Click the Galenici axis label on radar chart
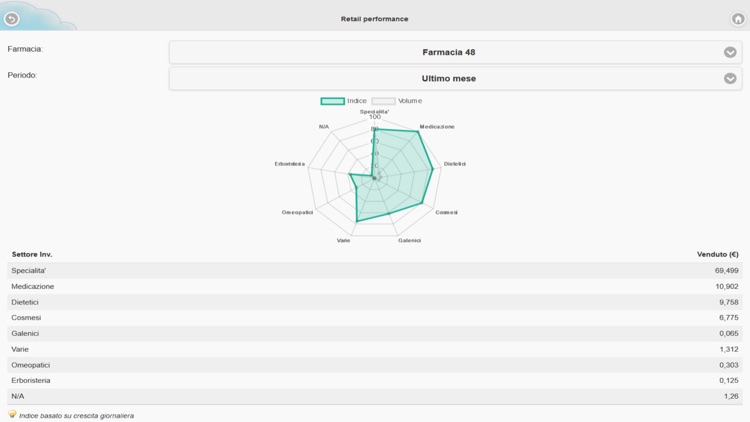This screenshot has height=422, width=750. [x=409, y=240]
